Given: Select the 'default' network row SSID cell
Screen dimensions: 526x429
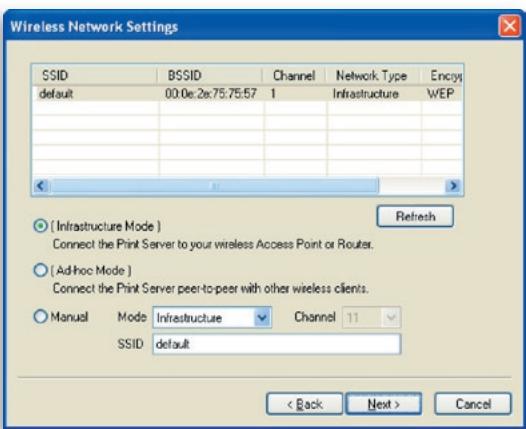Looking at the screenshot, I should tap(56, 94).
